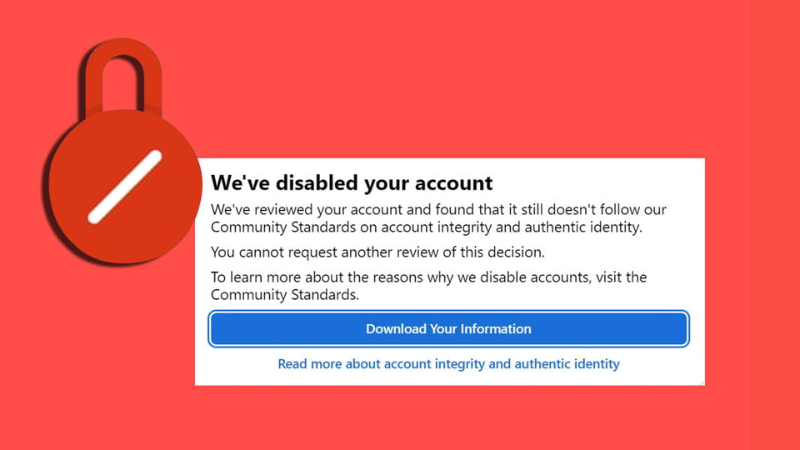Click blank white space right of the heading
This screenshot has height=450, width=800.
(x=600, y=184)
